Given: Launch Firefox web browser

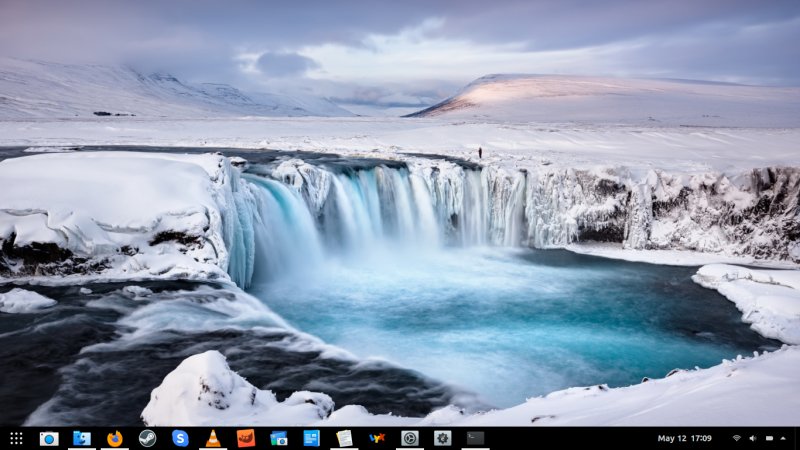Looking at the screenshot, I should pyautogui.click(x=115, y=438).
